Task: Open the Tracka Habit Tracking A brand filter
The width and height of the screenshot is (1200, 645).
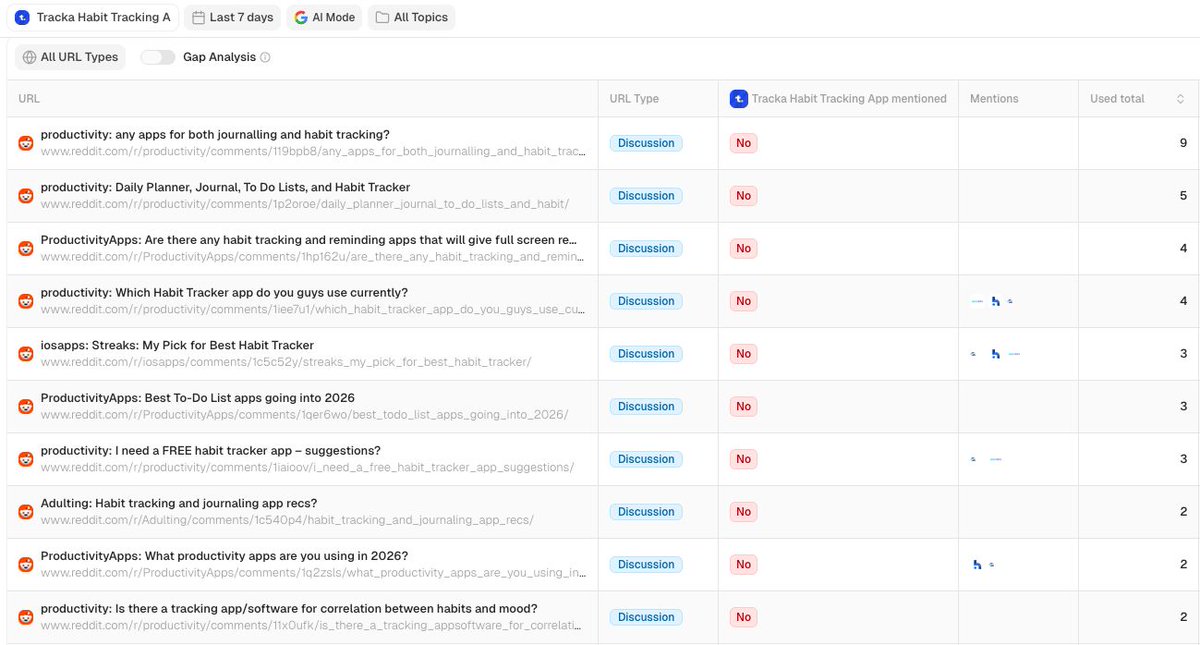Action: tap(93, 17)
